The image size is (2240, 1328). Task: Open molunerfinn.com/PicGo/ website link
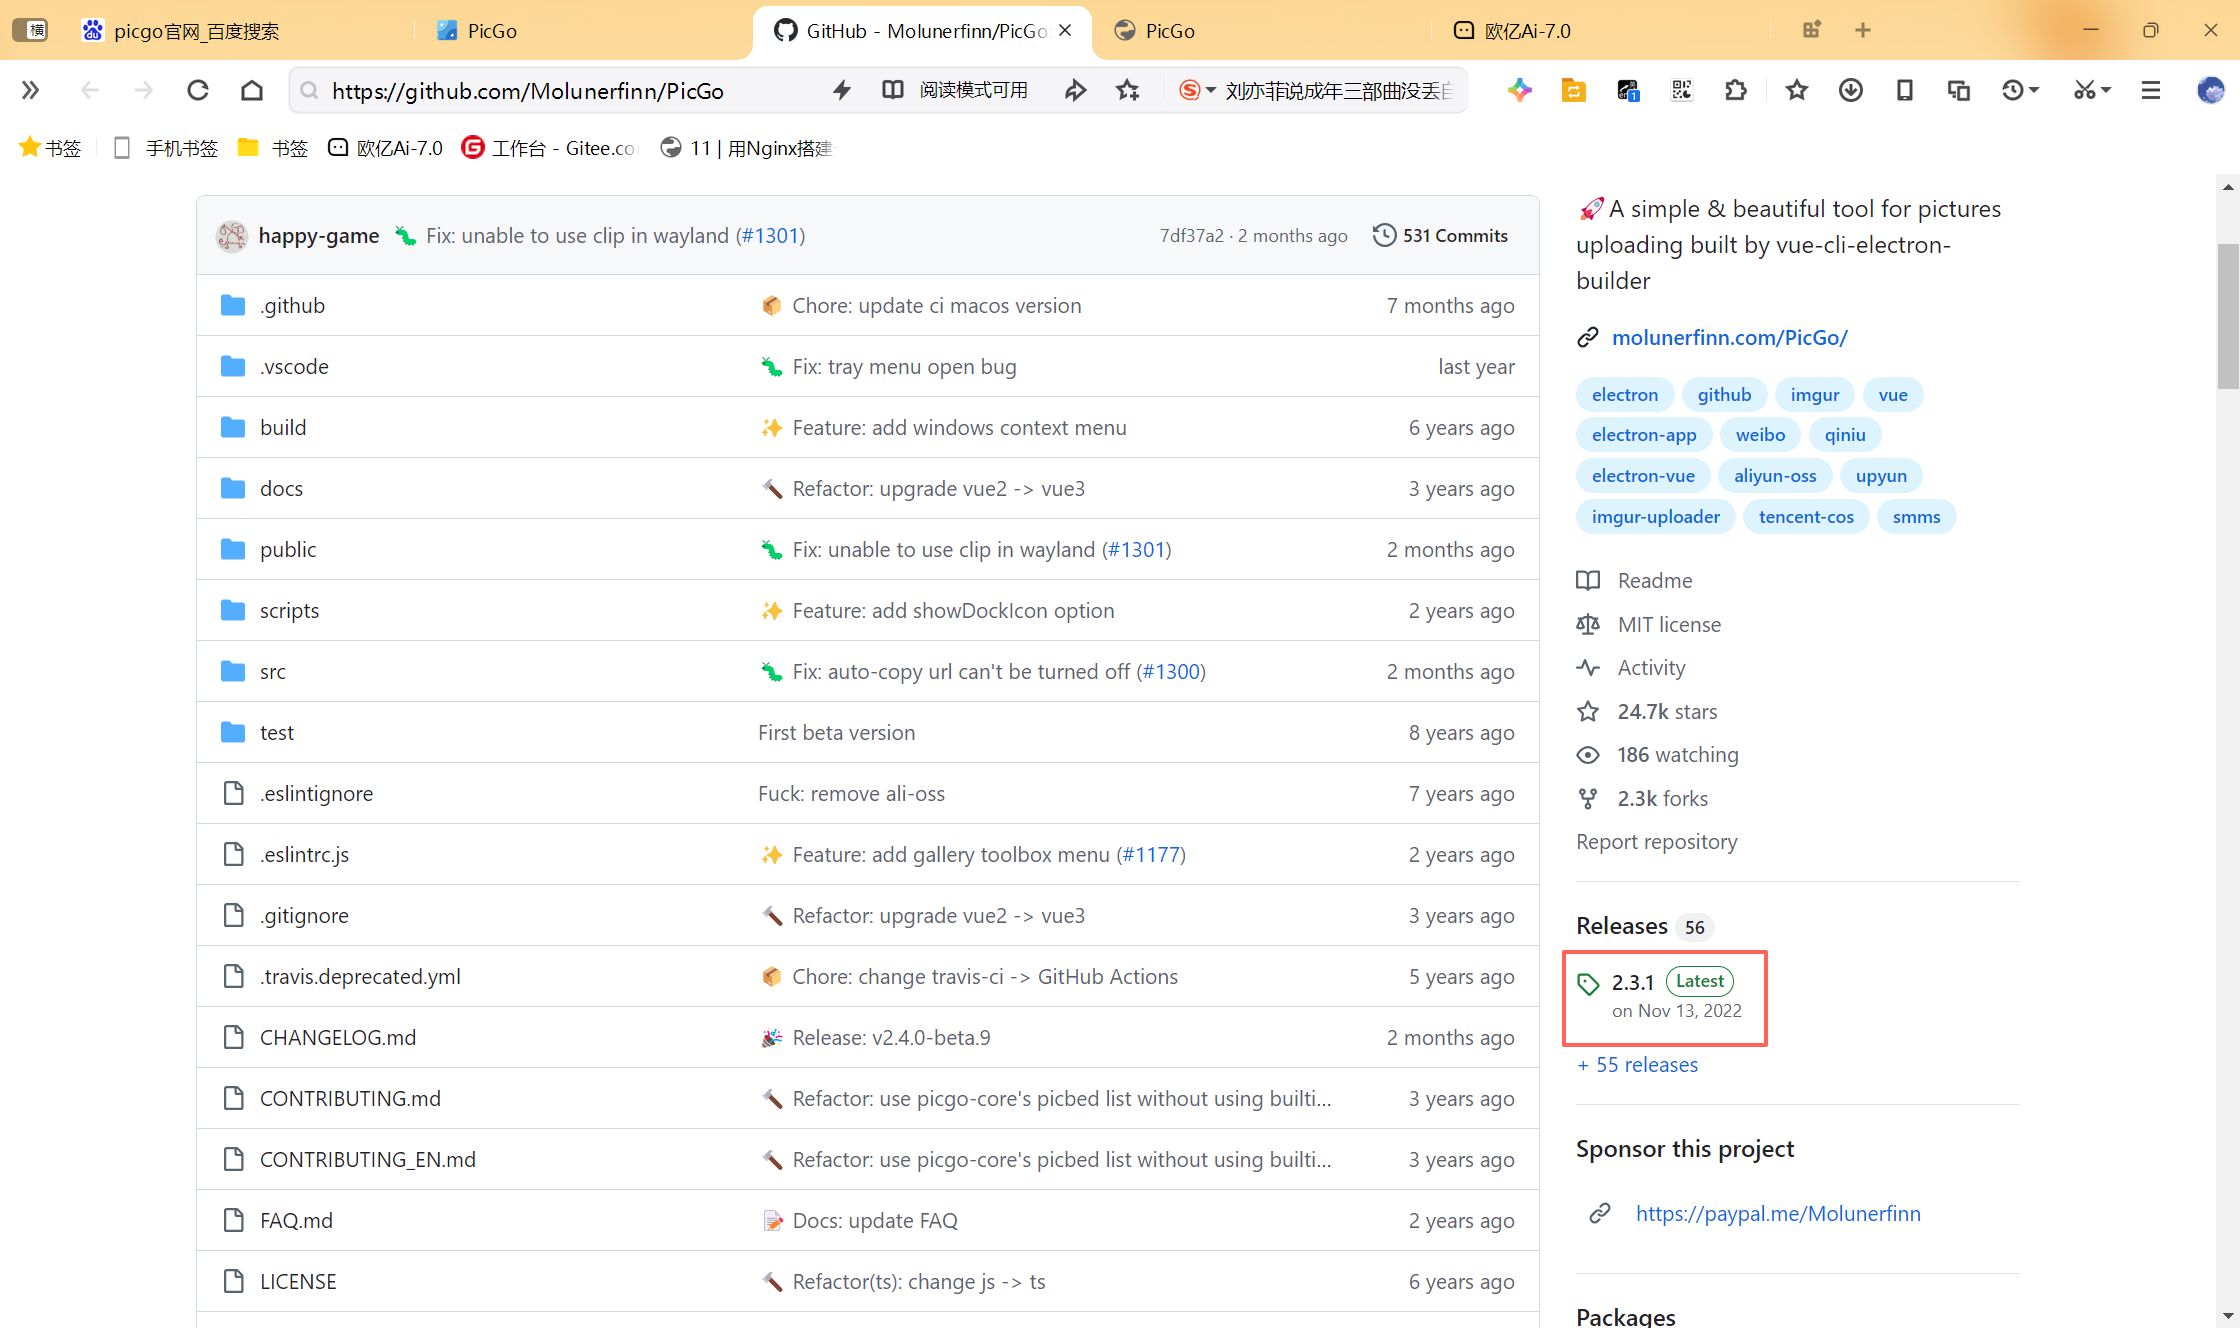[1729, 337]
